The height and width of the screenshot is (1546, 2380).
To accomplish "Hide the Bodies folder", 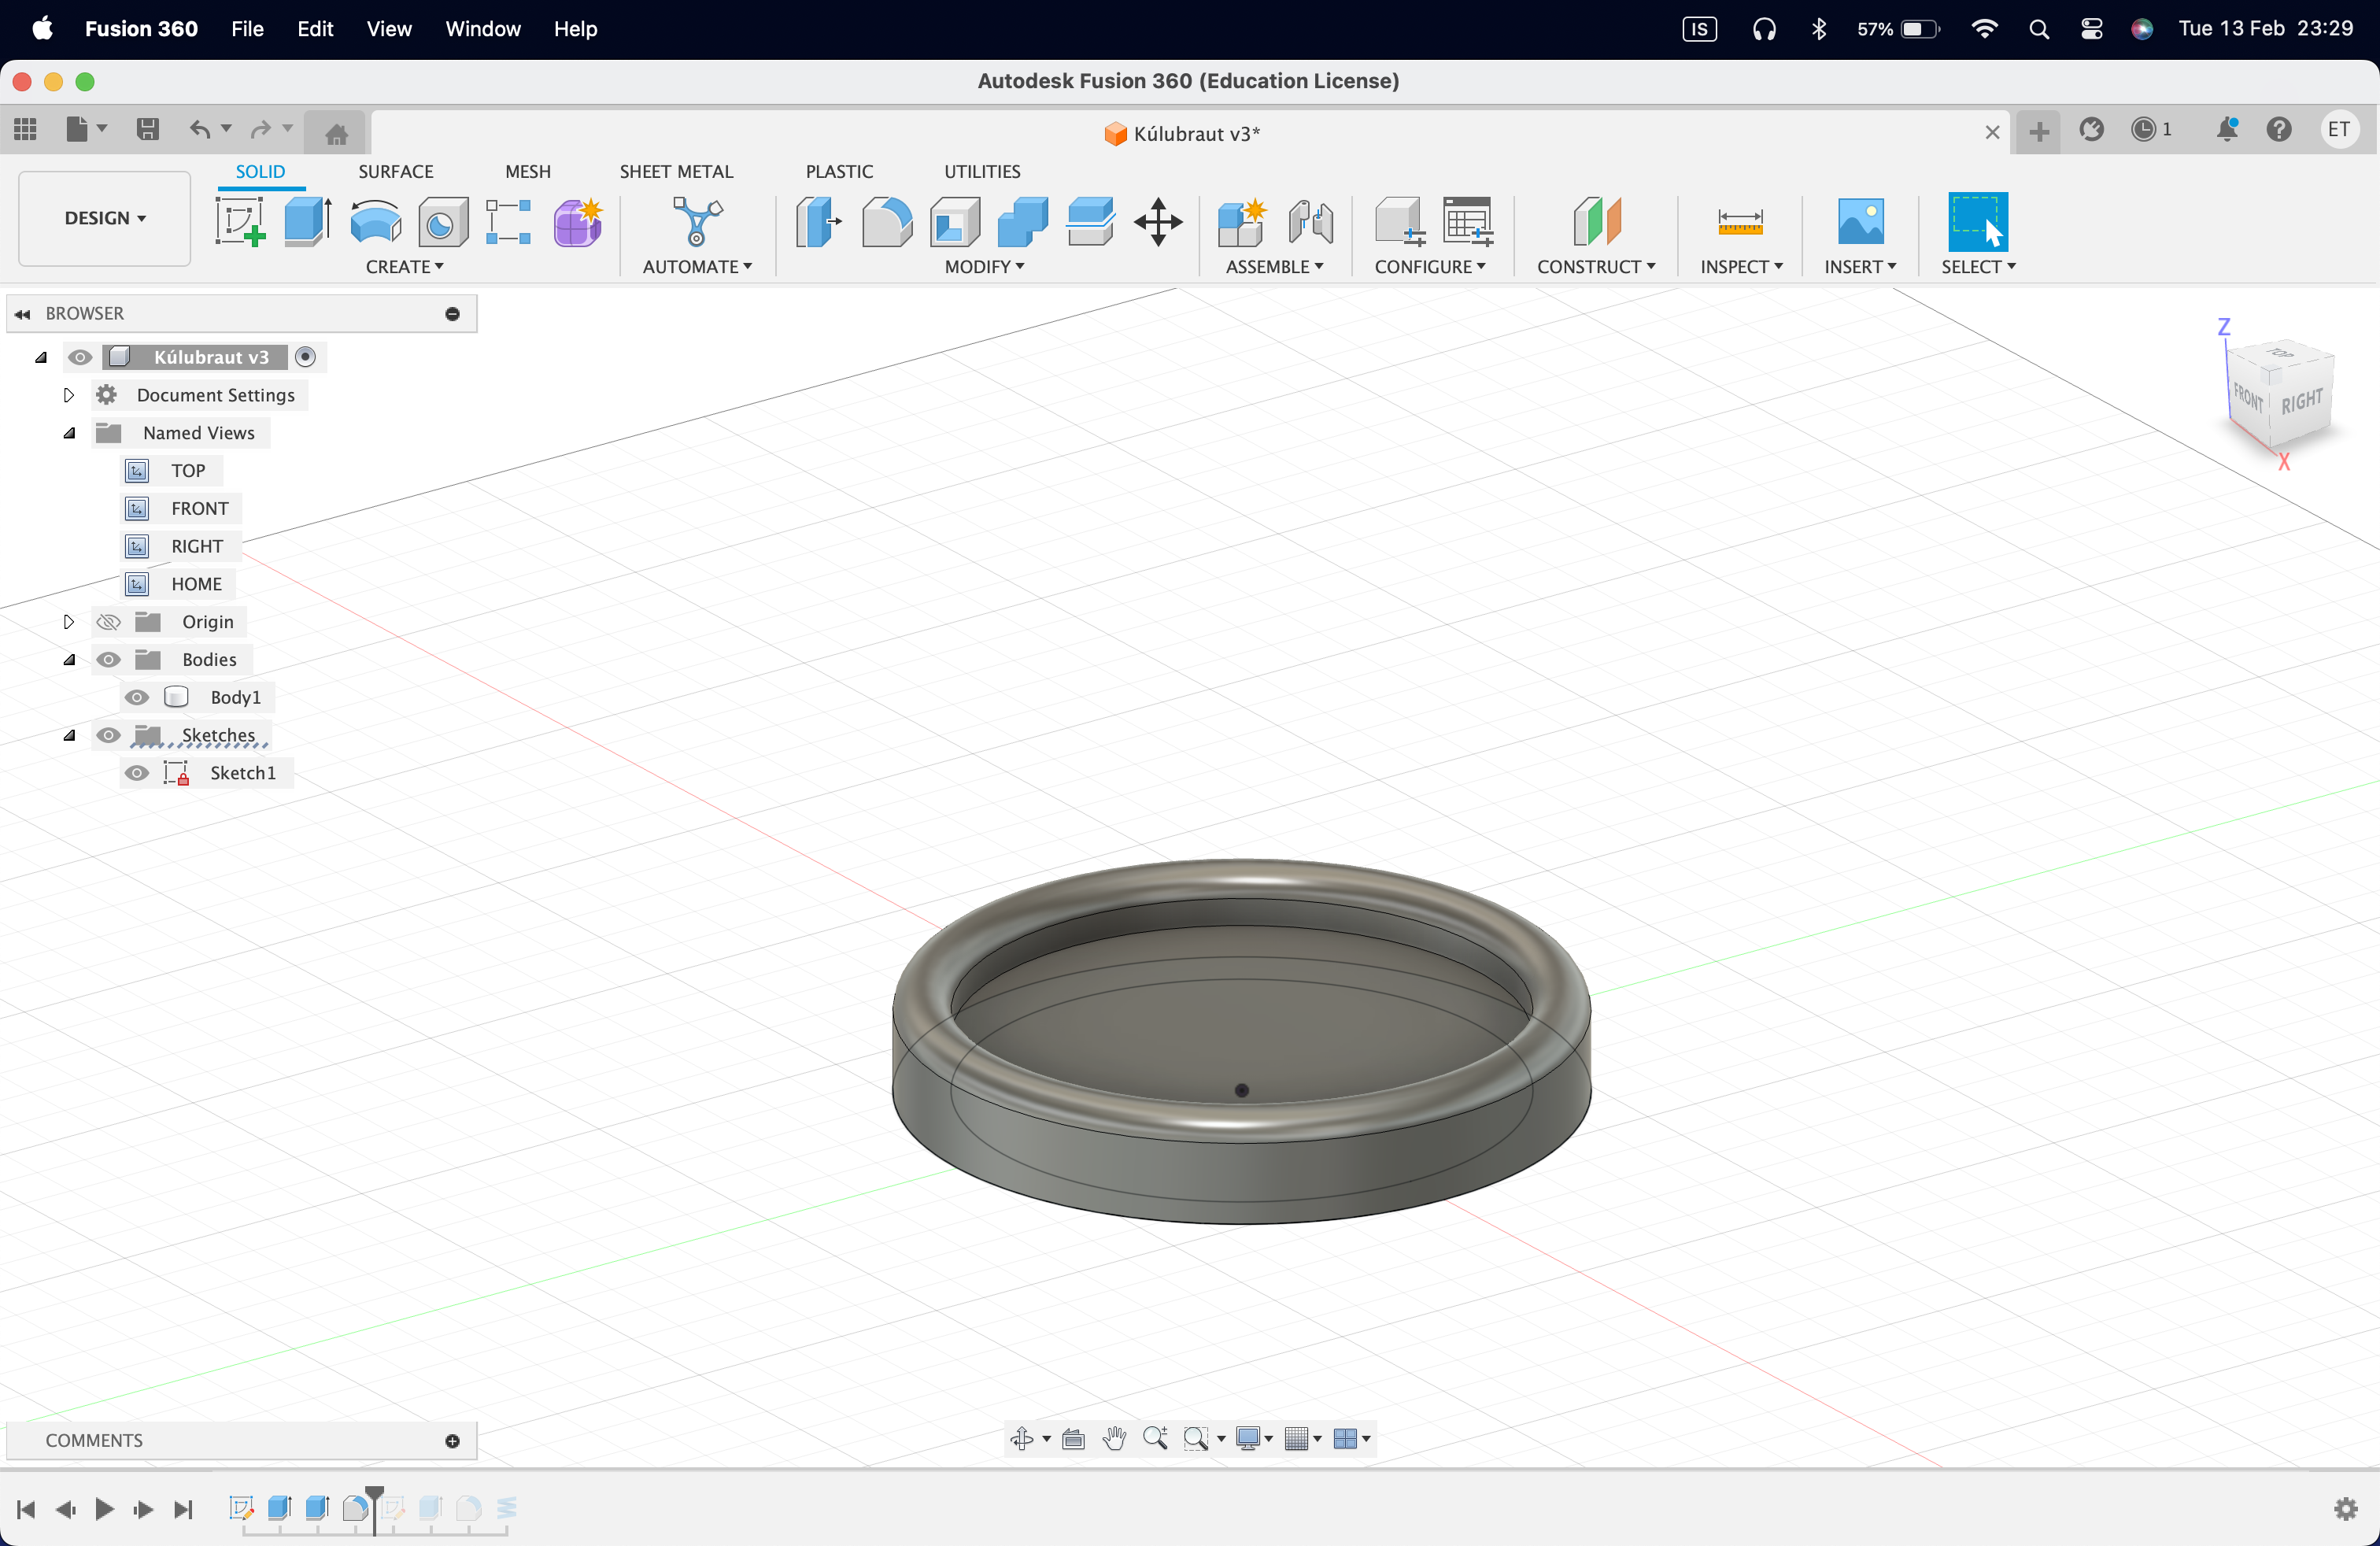I will [x=108, y=660].
